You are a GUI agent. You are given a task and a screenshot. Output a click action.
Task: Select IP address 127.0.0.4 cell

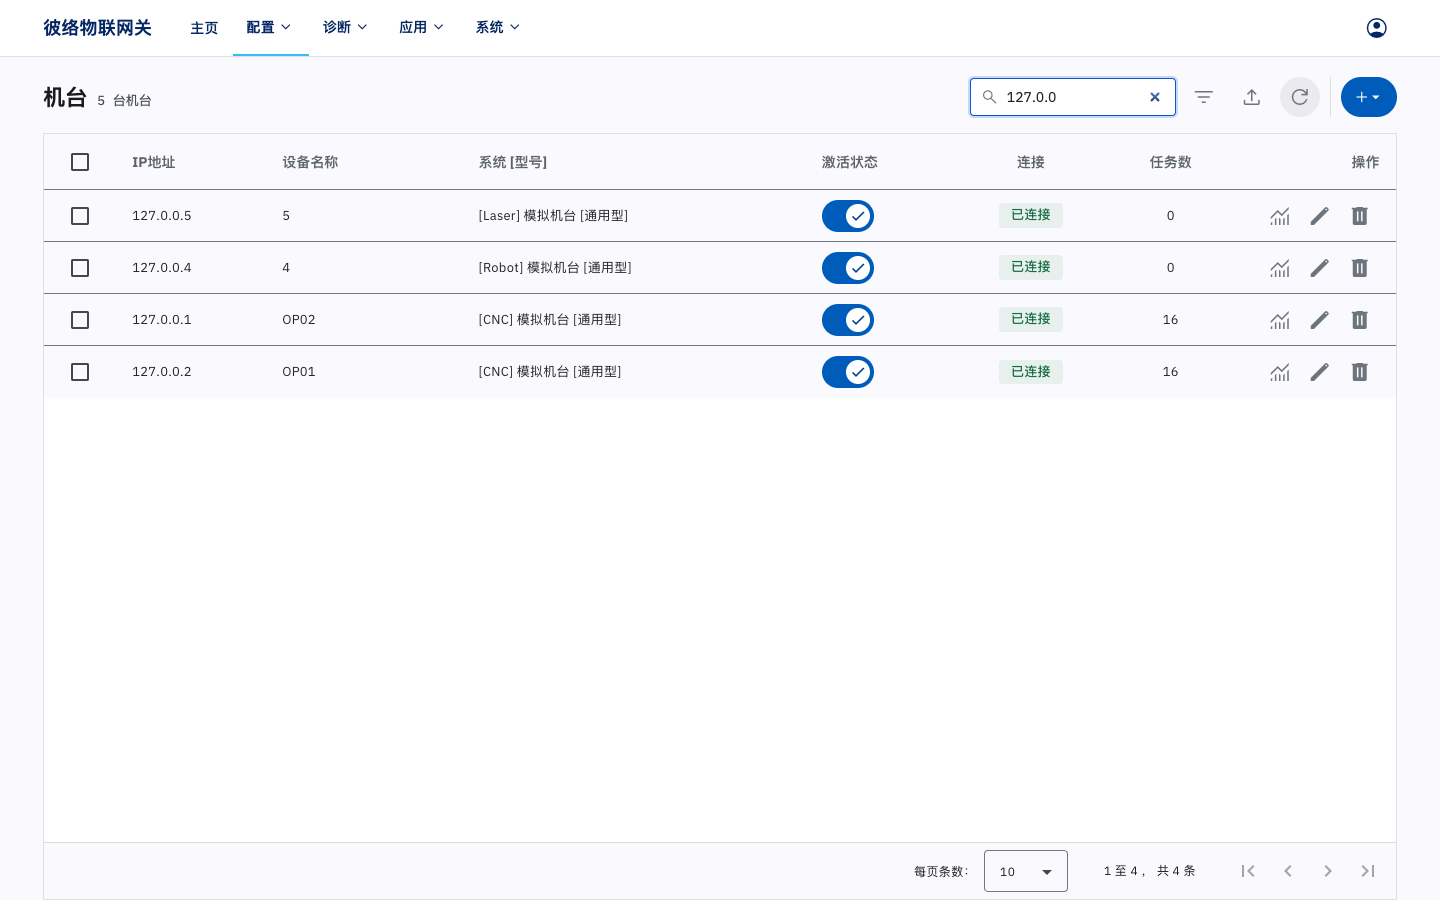point(162,268)
